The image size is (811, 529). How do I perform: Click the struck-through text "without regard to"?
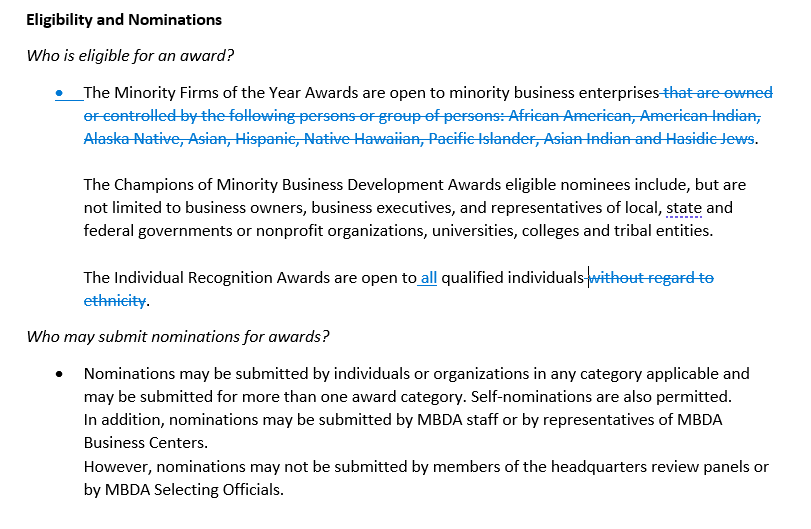pyautogui.click(x=652, y=278)
